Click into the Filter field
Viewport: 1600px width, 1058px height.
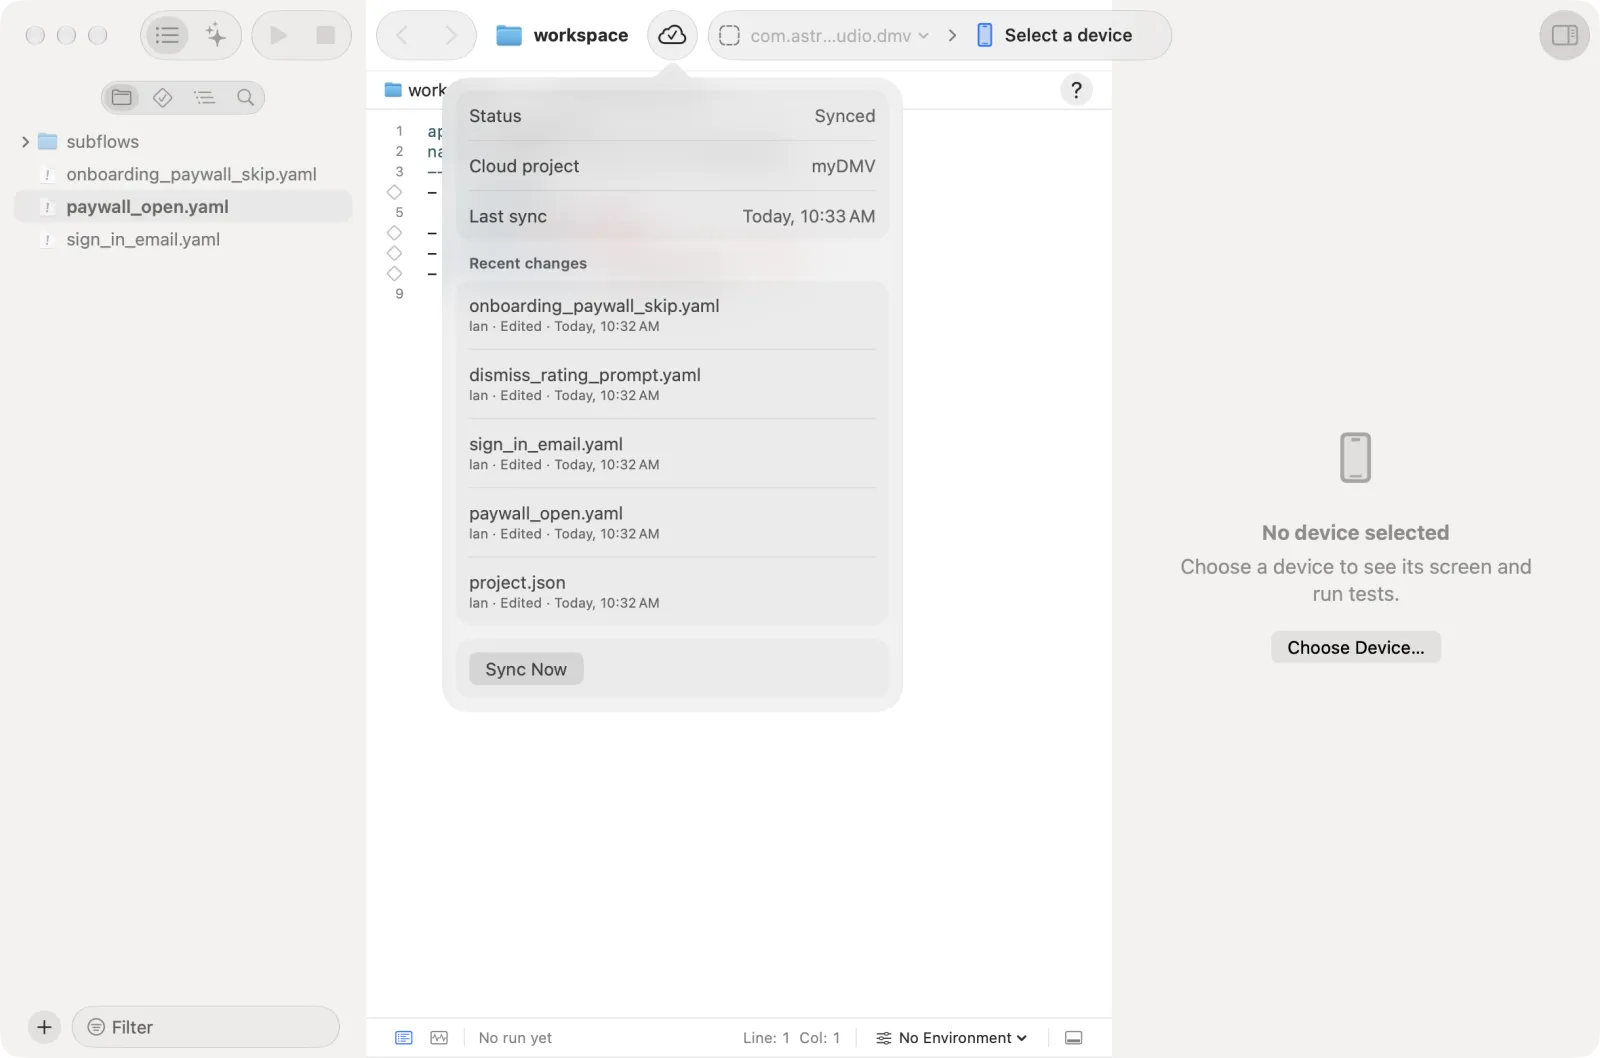pyautogui.click(x=206, y=1027)
